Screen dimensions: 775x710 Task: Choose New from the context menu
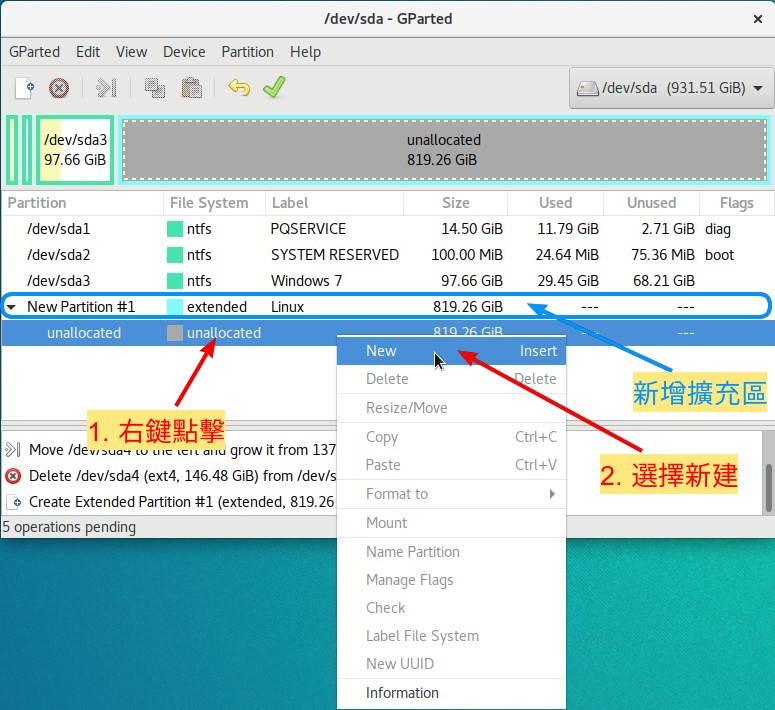(x=381, y=351)
